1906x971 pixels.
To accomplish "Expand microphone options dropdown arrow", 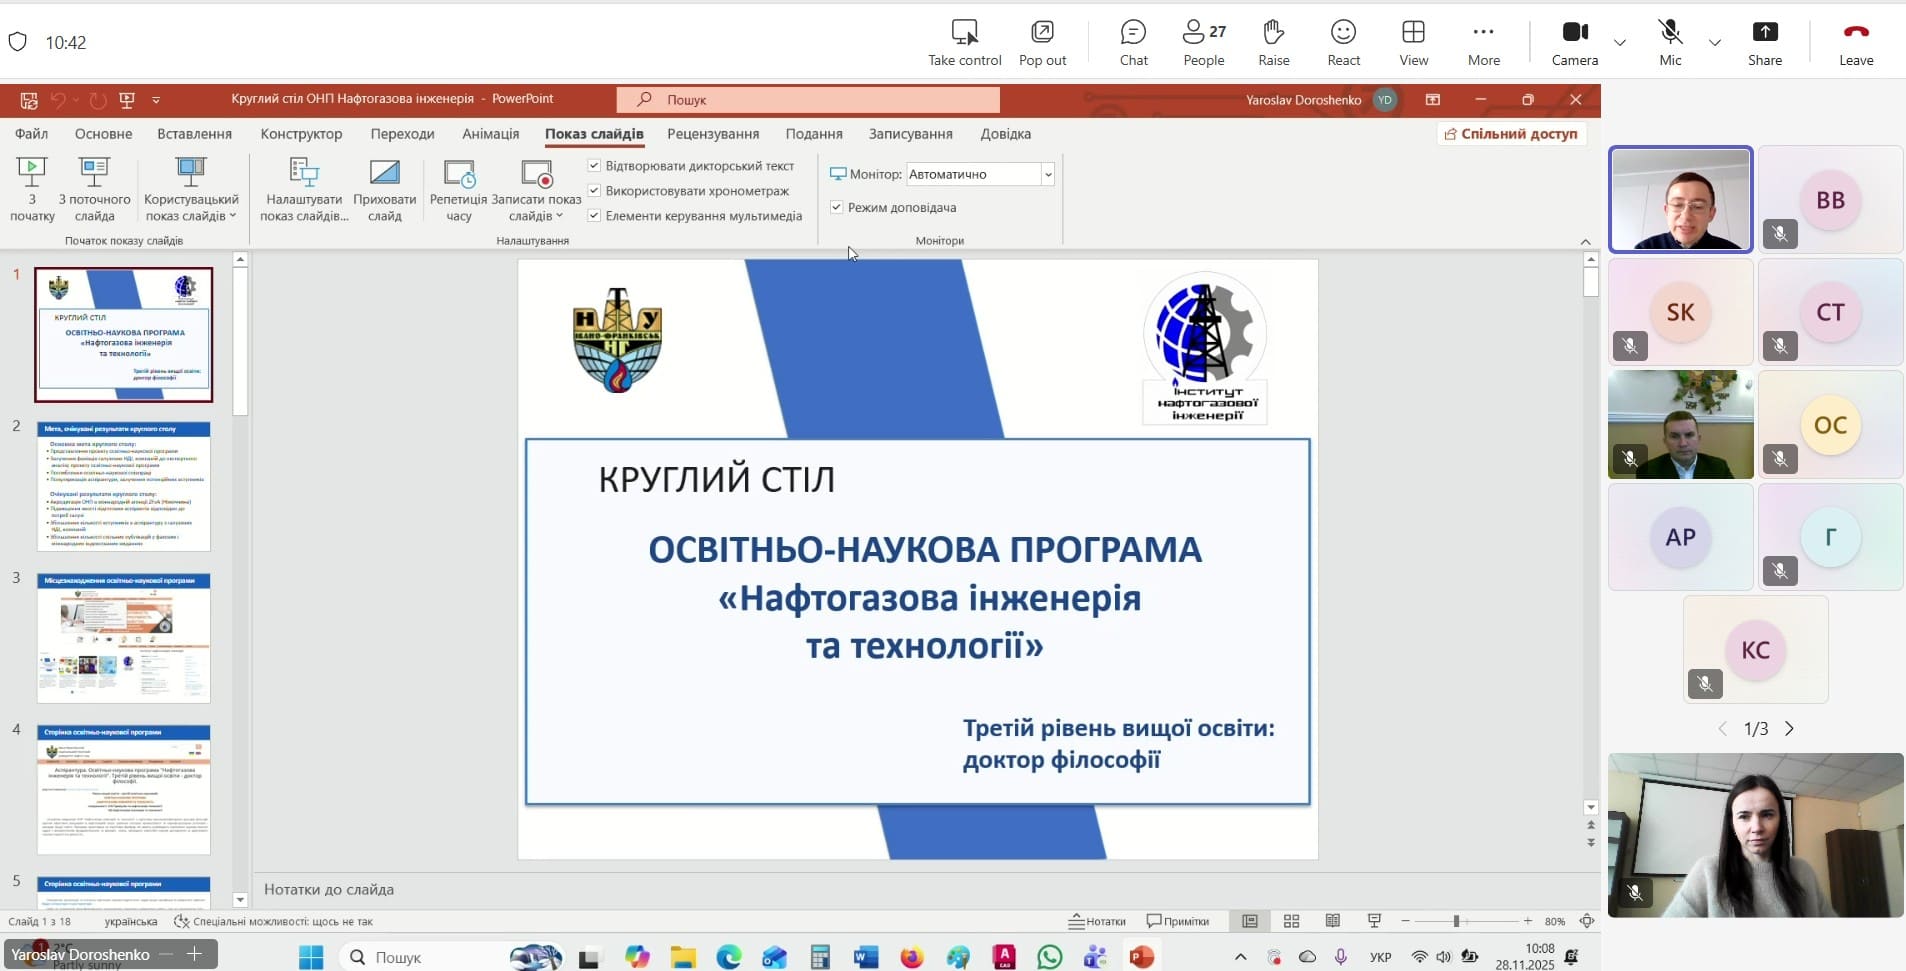I will (1715, 43).
